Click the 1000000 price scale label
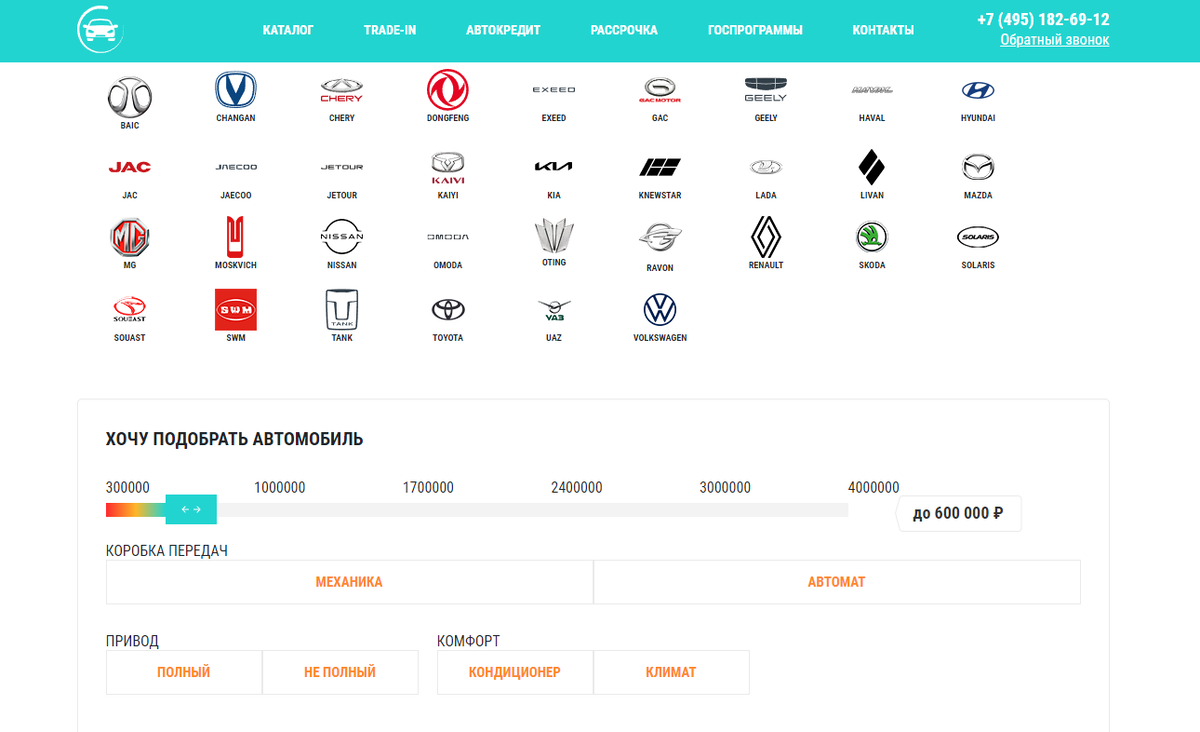Viewport: 1200px width, 732px height. point(280,488)
